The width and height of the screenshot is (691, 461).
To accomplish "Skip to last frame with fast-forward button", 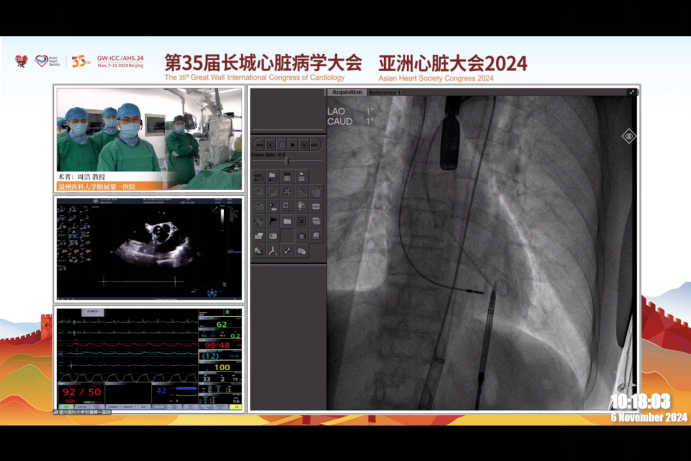I will coord(314,144).
